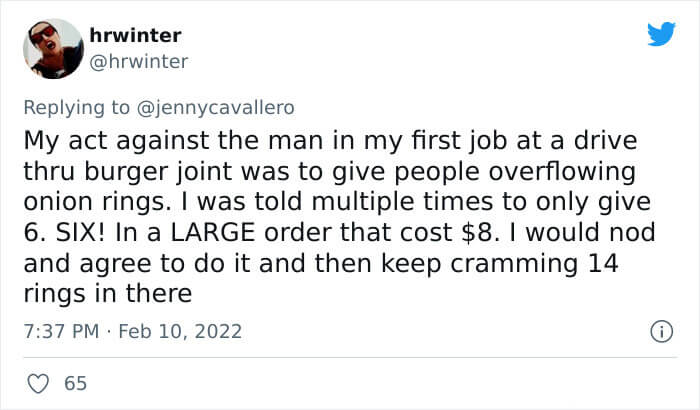This screenshot has width=700, height=410.
Task: Click the Twitter bird logo
Action: pyautogui.click(x=661, y=33)
